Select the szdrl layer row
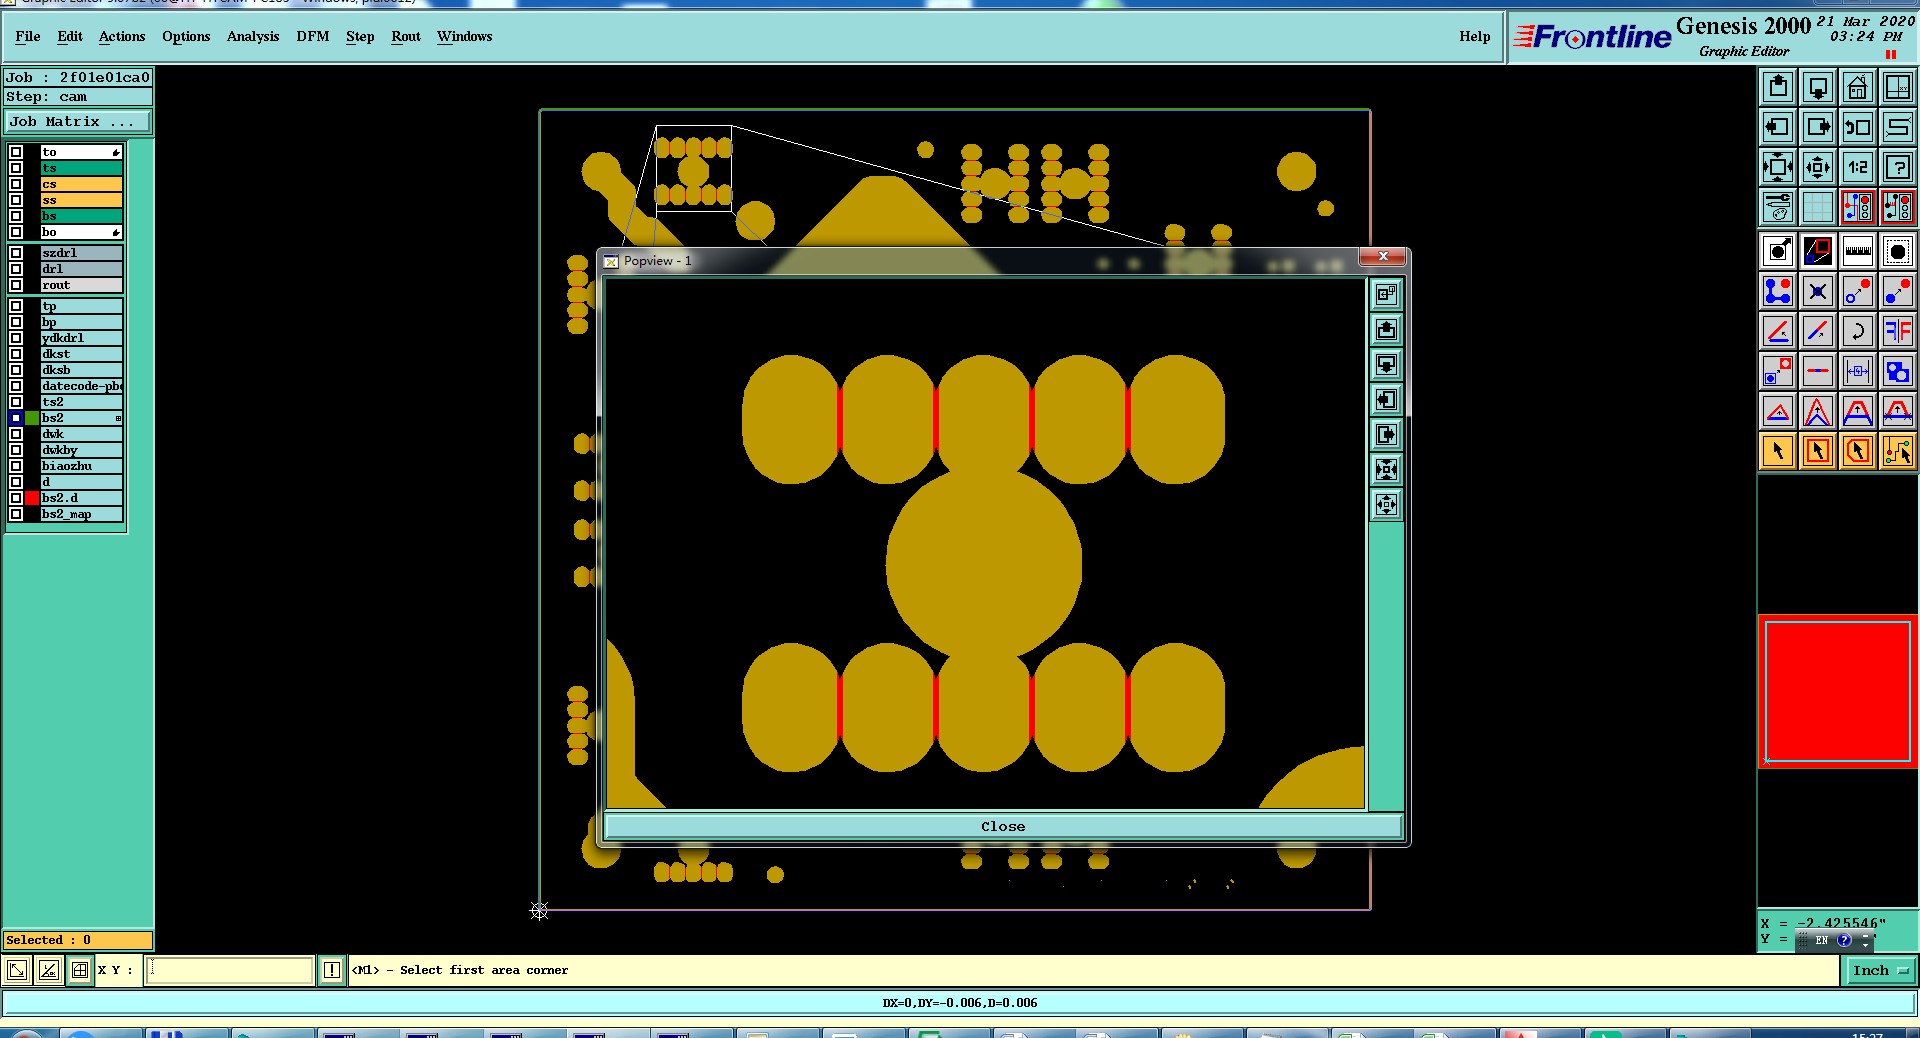This screenshot has width=1920, height=1038. (82, 253)
